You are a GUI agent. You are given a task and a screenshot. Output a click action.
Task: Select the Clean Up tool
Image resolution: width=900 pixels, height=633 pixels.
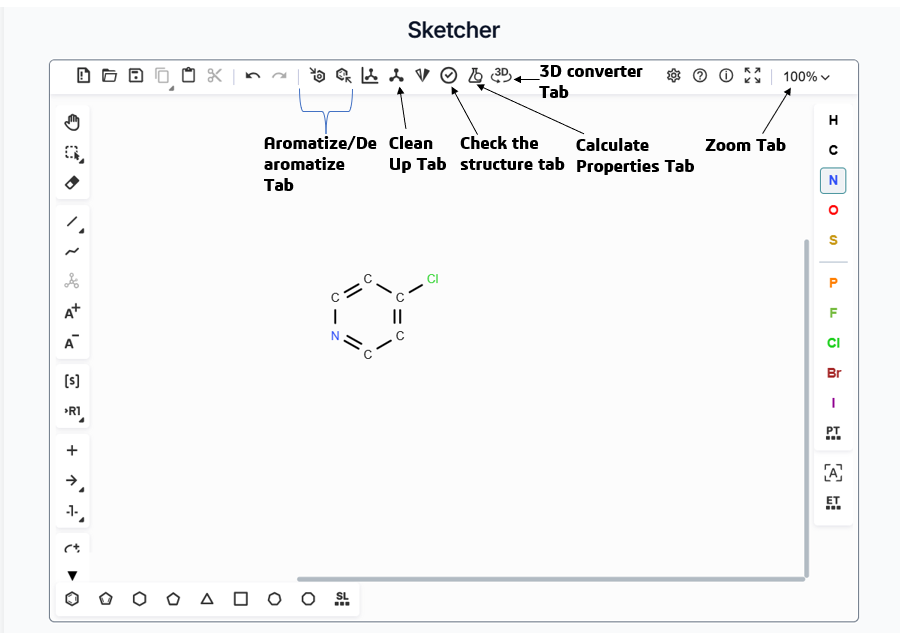click(397, 75)
